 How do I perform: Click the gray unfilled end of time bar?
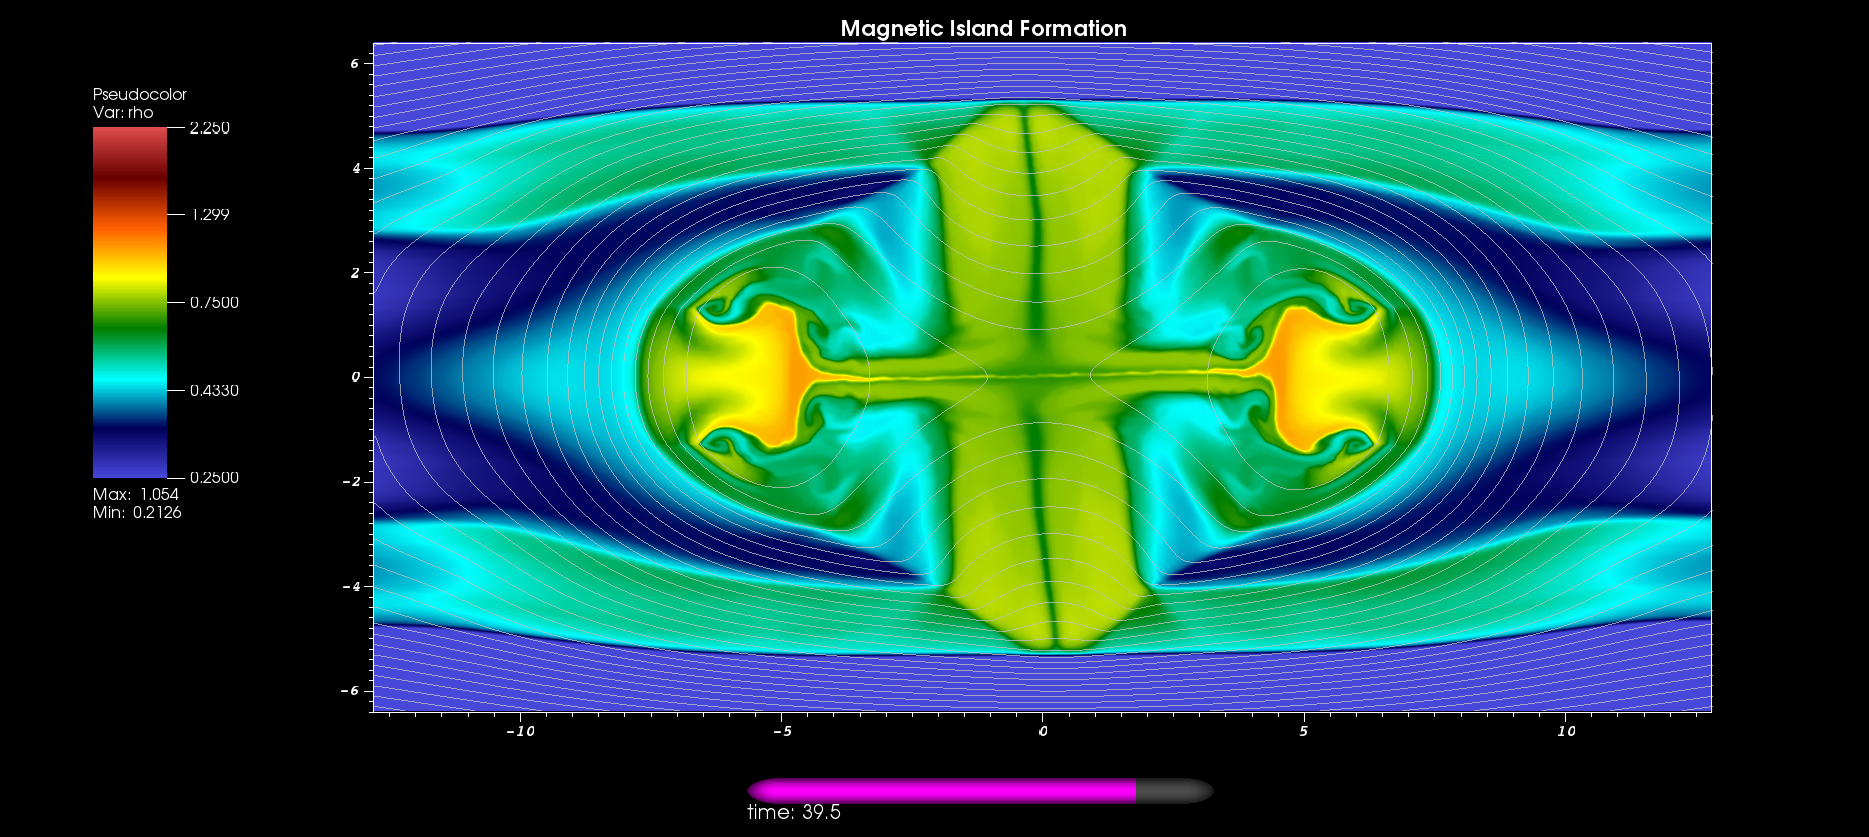pos(1175,791)
